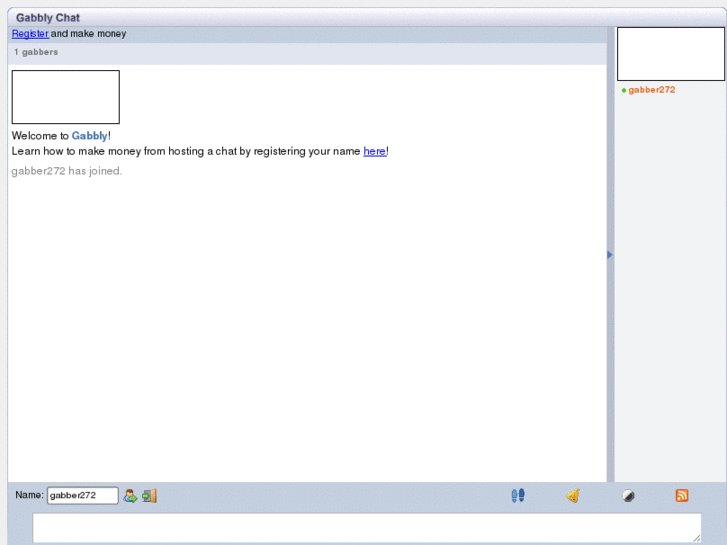Click the black-and-white contrast circle icon
727x545 pixels.
pos(628,496)
